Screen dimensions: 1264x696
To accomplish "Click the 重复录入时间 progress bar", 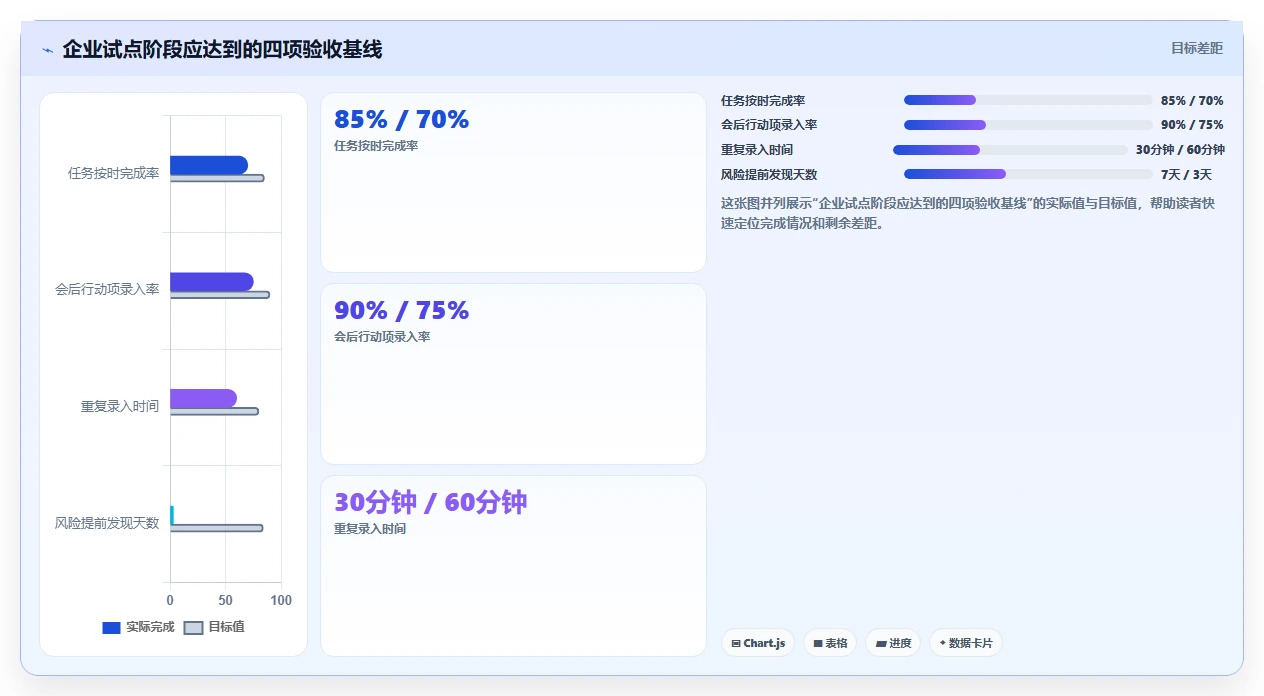I will (1011, 150).
